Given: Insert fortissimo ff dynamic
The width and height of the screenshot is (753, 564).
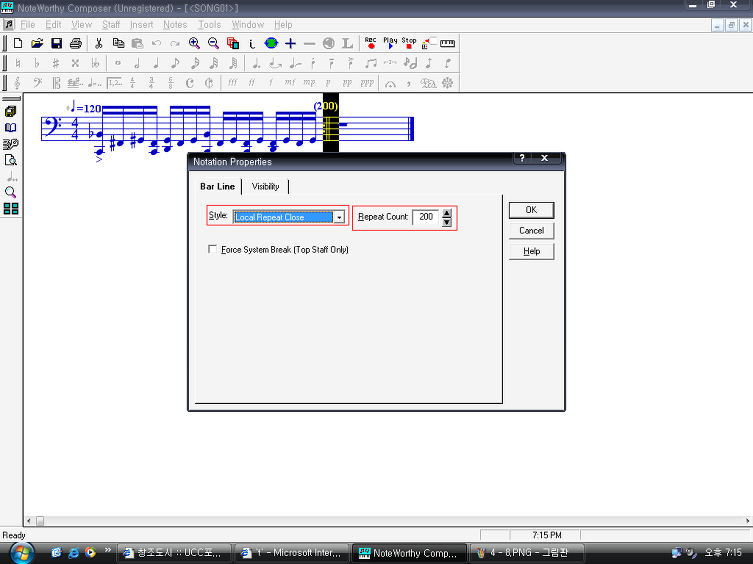Looking at the screenshot, I should [x=252, y=83].
